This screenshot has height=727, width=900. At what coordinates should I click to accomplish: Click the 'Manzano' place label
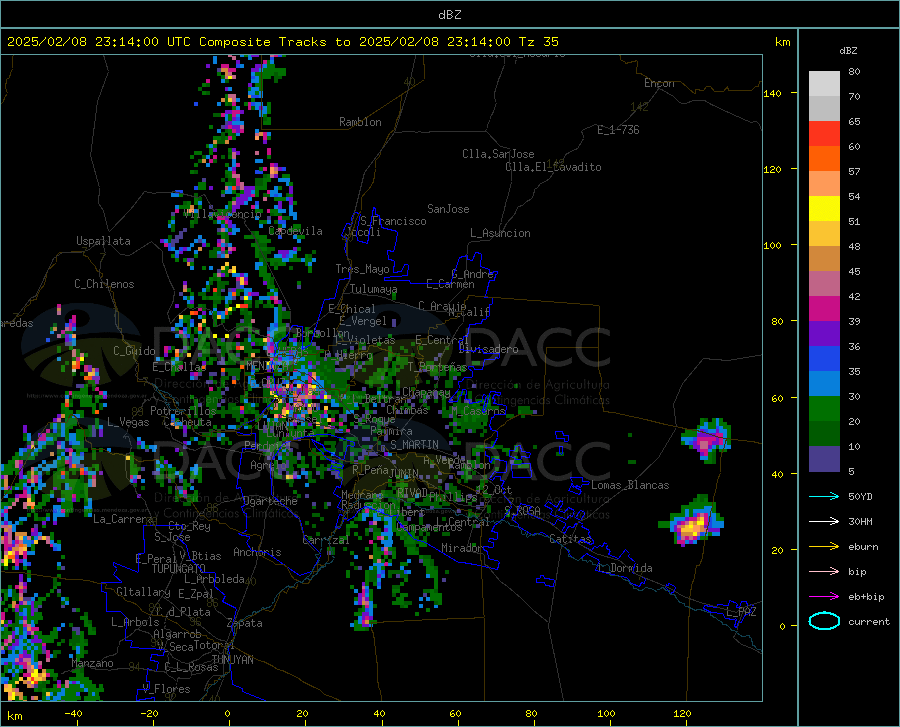click(x=92, y=663)
